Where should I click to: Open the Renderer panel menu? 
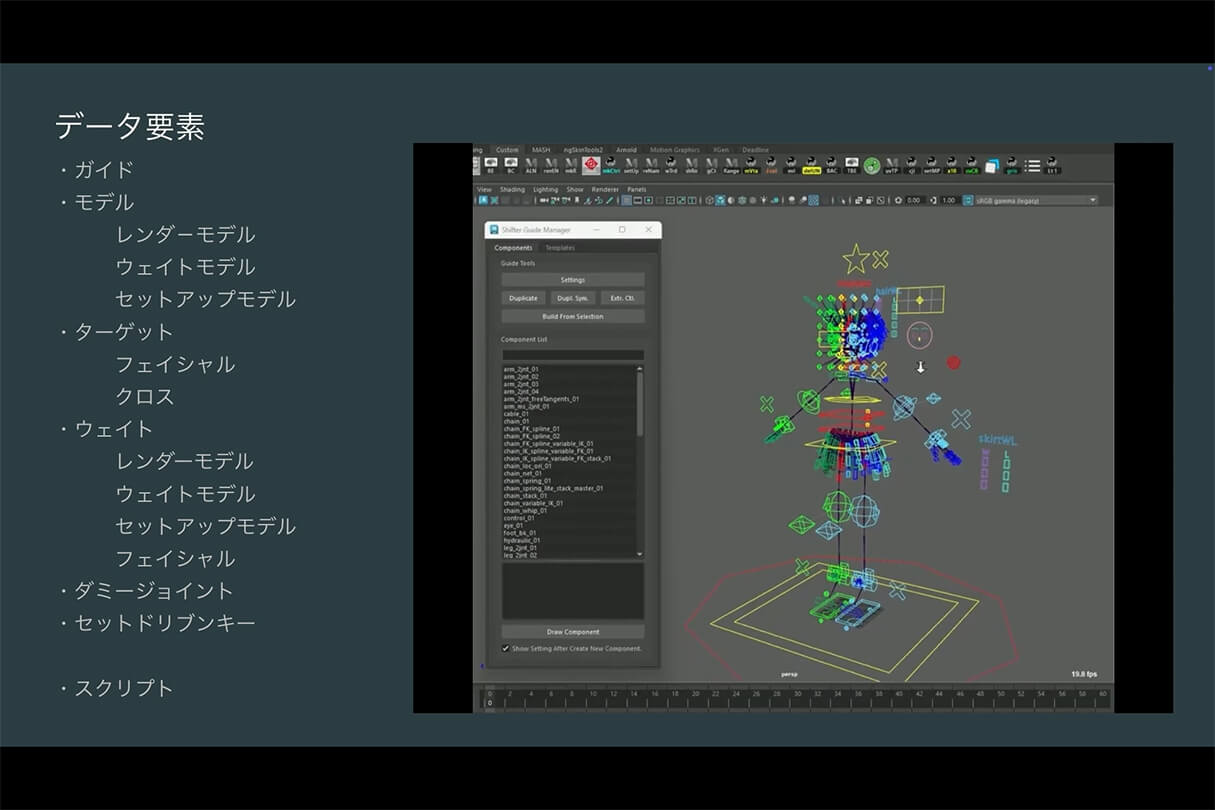[605, 189]
